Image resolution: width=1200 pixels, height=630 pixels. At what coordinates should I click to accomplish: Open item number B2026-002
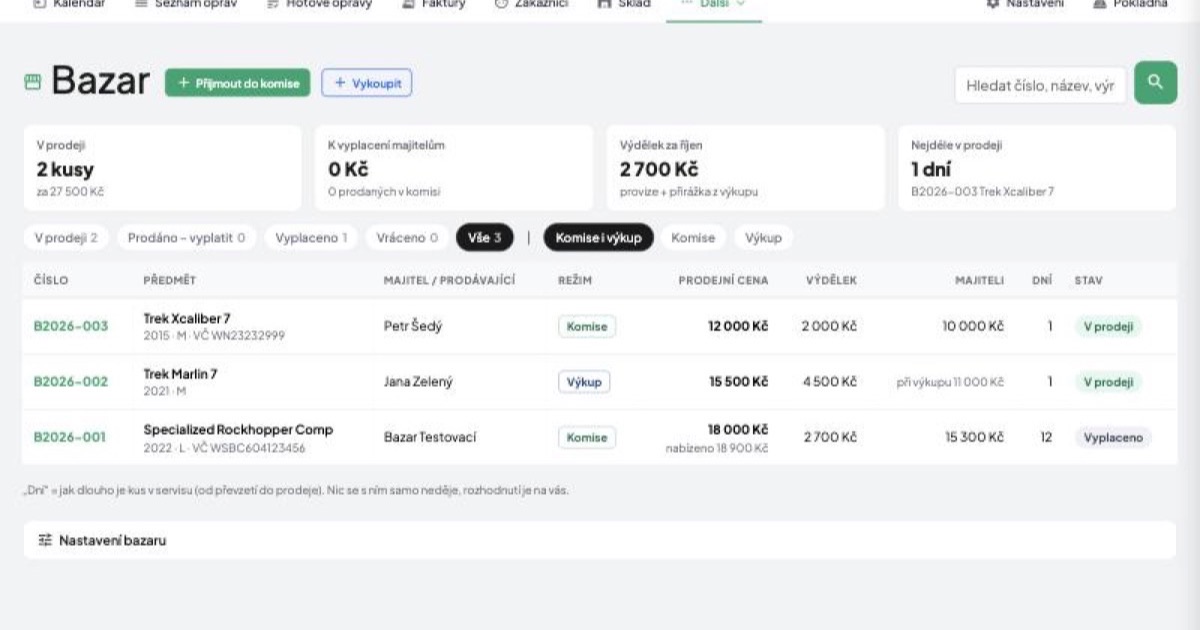pos(71,381)
